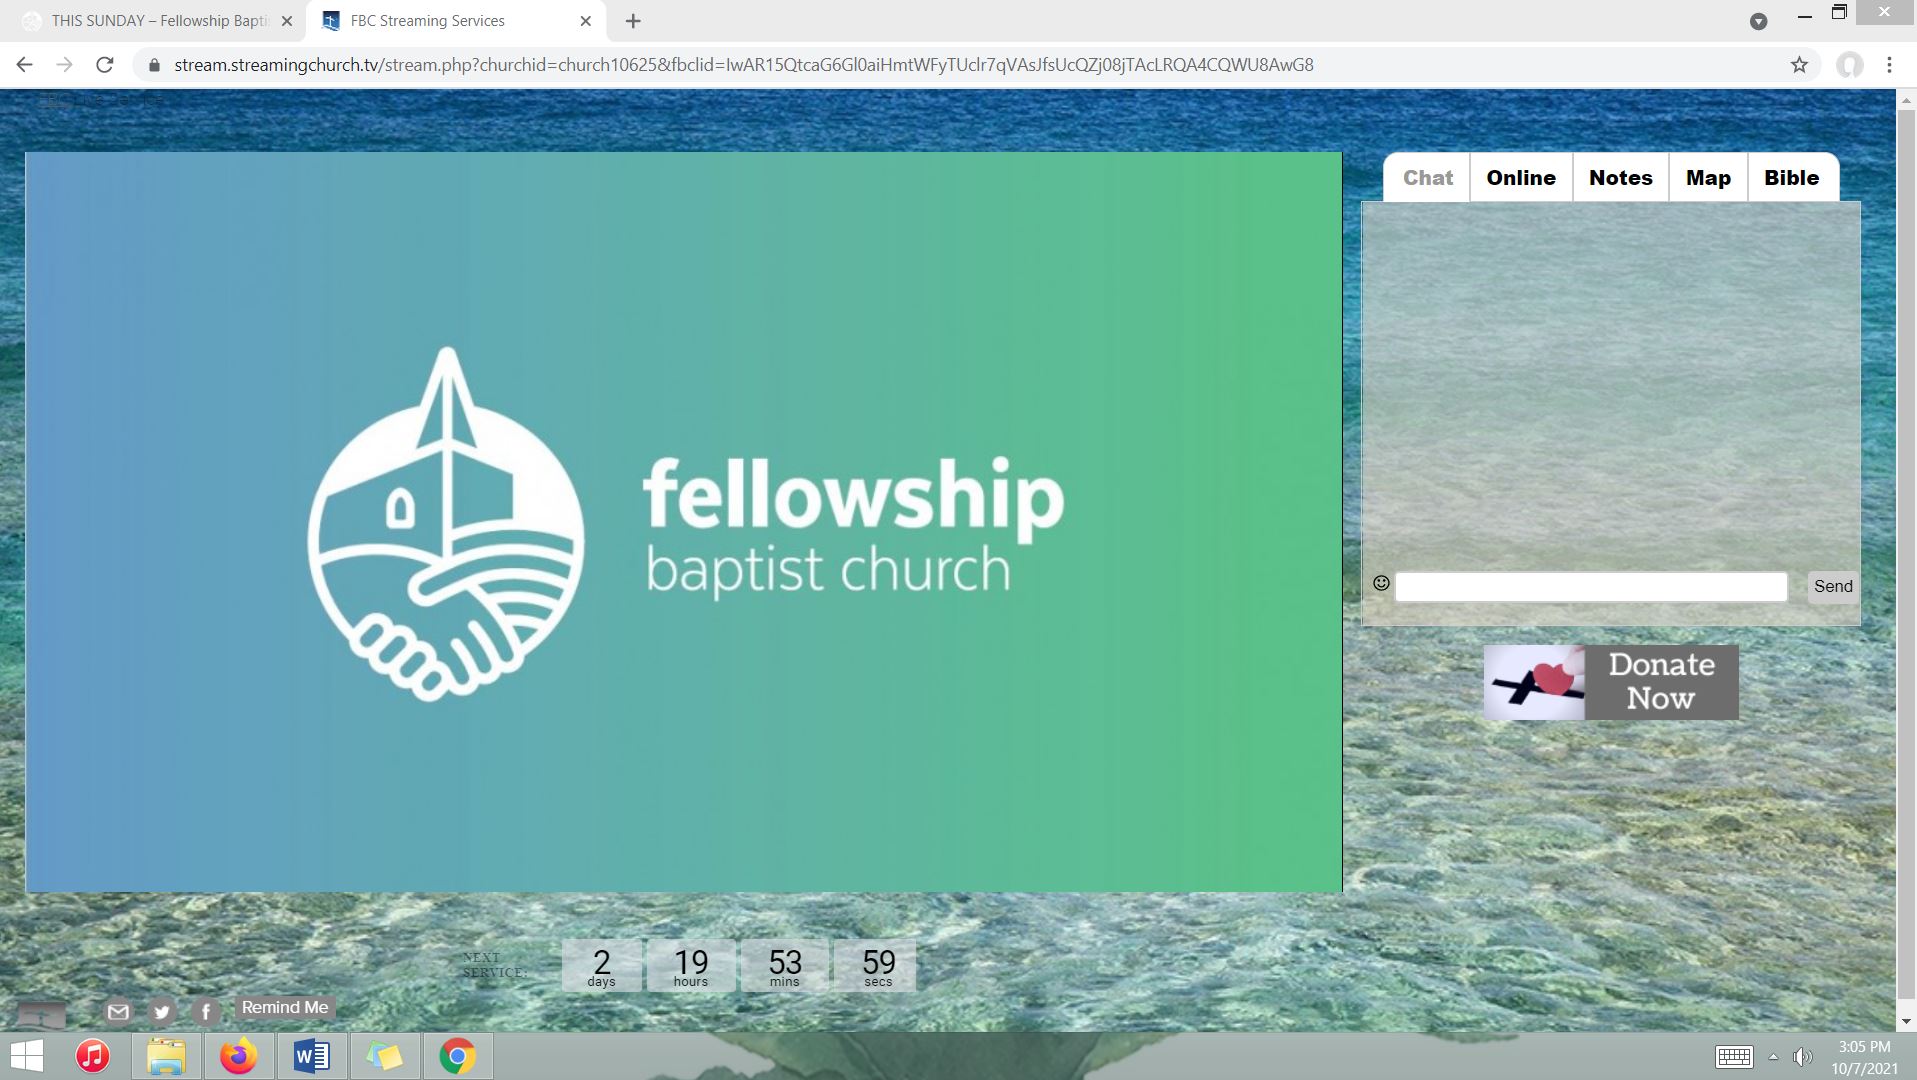Open the tab search dropdown arrow
The width and height of the screenshot is (1917, 1080).
coord(1759,21)
